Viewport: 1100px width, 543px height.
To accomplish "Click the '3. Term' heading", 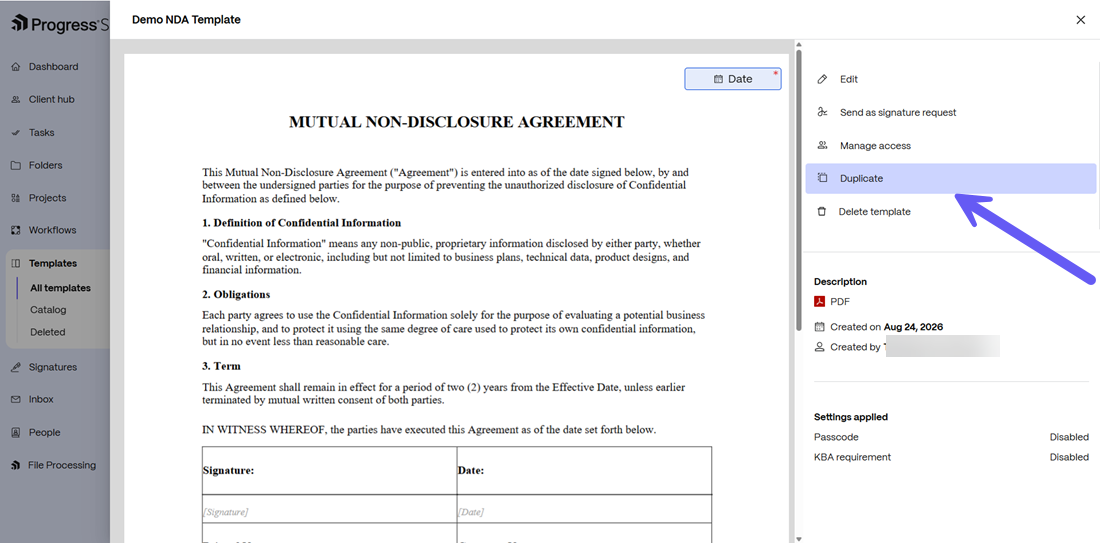I will tap(221, 366).
